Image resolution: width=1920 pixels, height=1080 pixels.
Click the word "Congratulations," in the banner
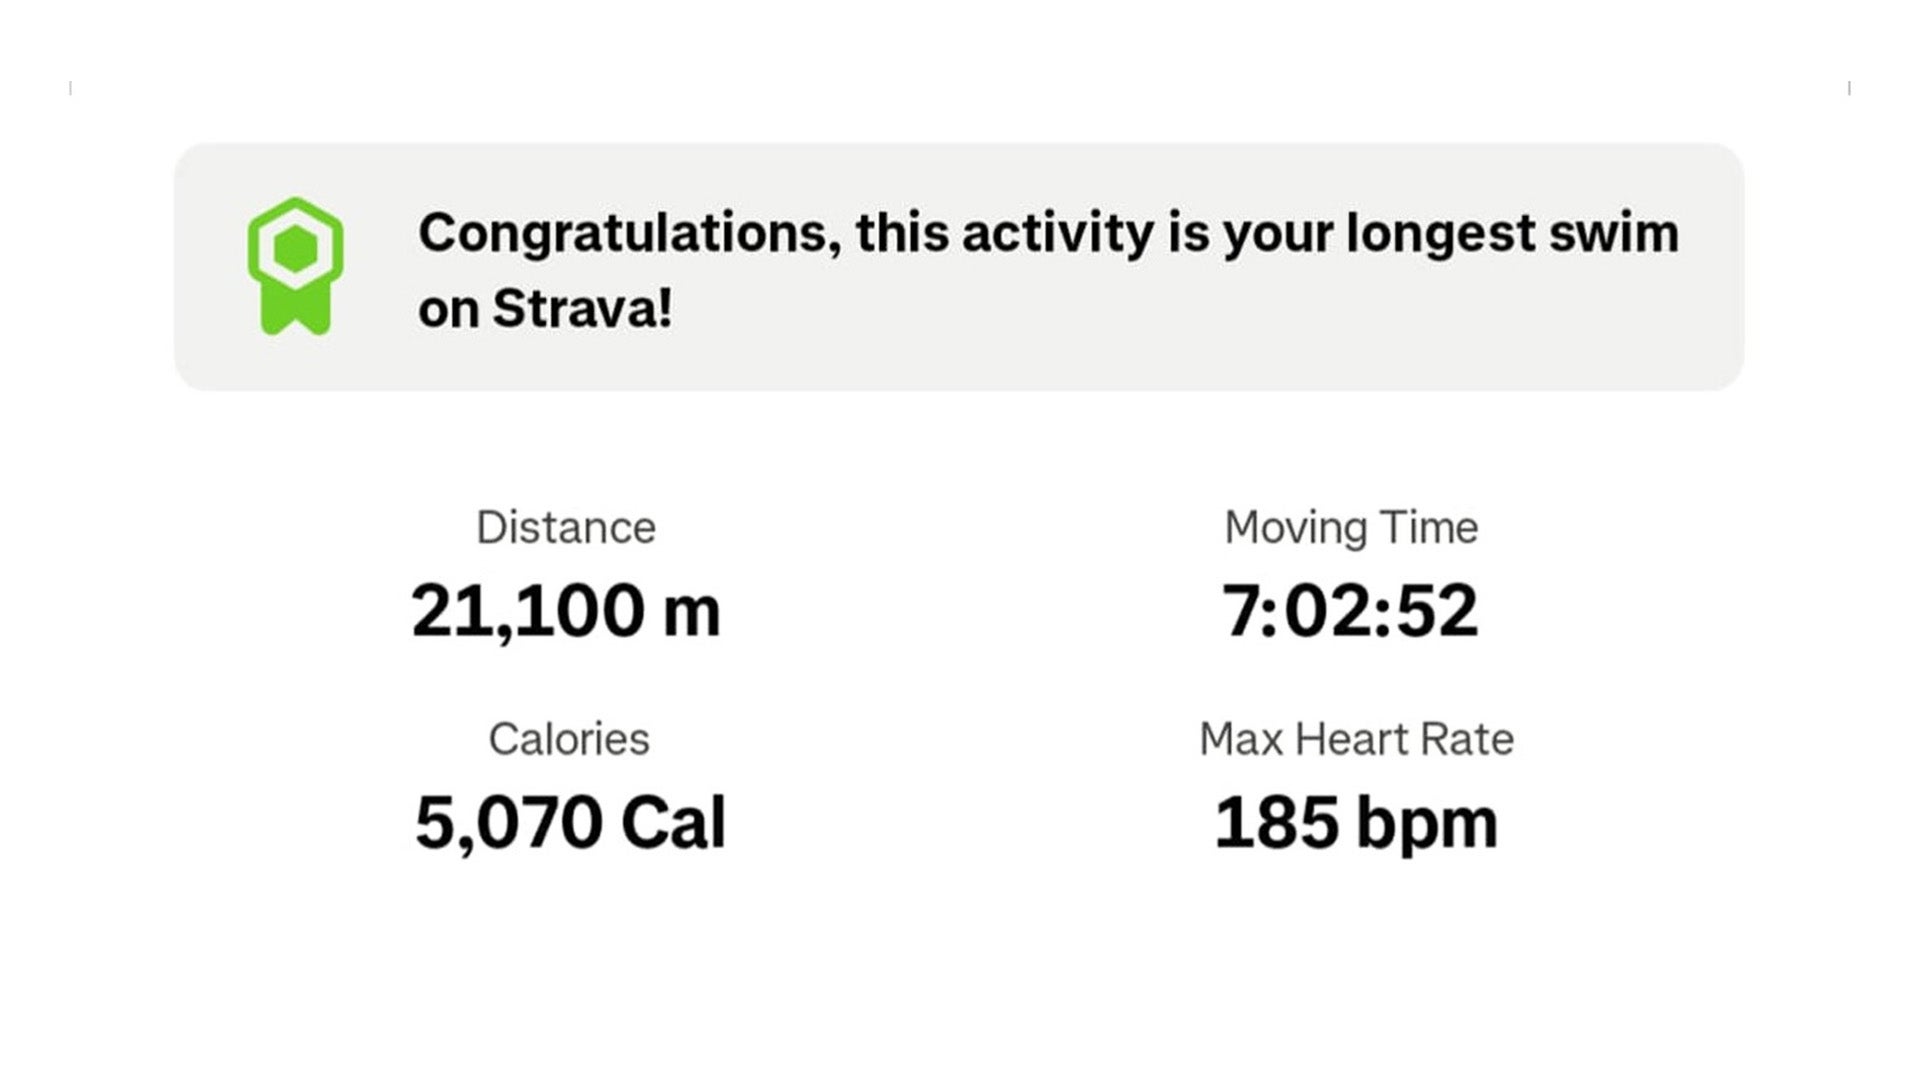[630, 234]
